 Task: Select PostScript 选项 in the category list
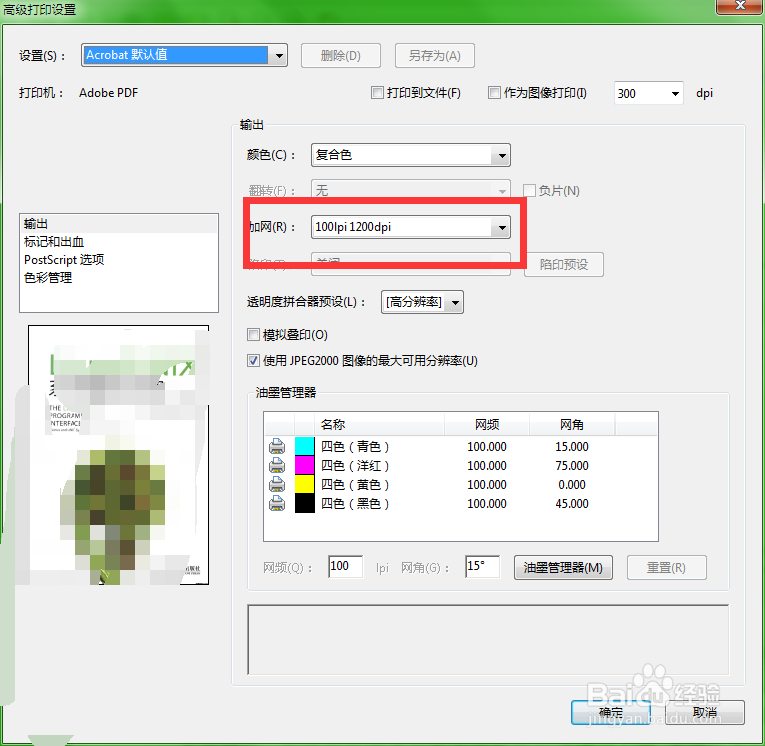(x=119, y=260)
